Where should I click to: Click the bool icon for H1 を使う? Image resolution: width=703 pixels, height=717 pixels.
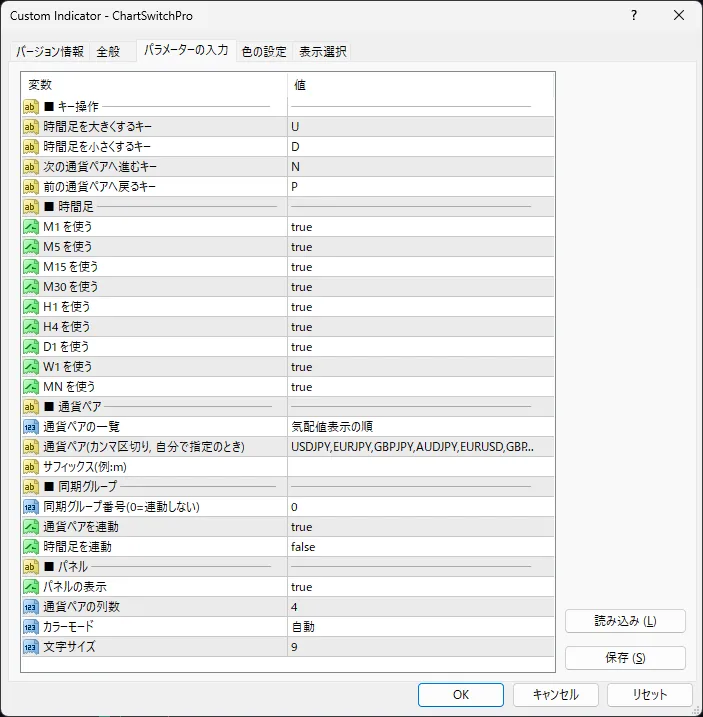pos(31,307)
